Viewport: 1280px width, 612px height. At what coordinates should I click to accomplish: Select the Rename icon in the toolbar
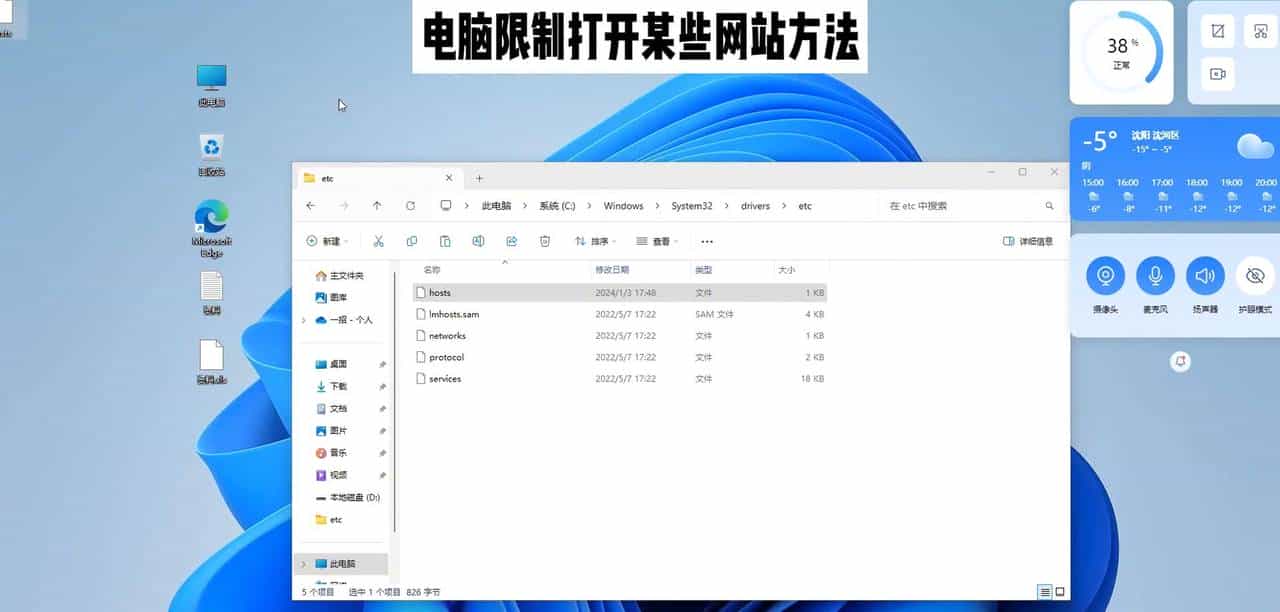pyautogui.click(x=478, y=241)
